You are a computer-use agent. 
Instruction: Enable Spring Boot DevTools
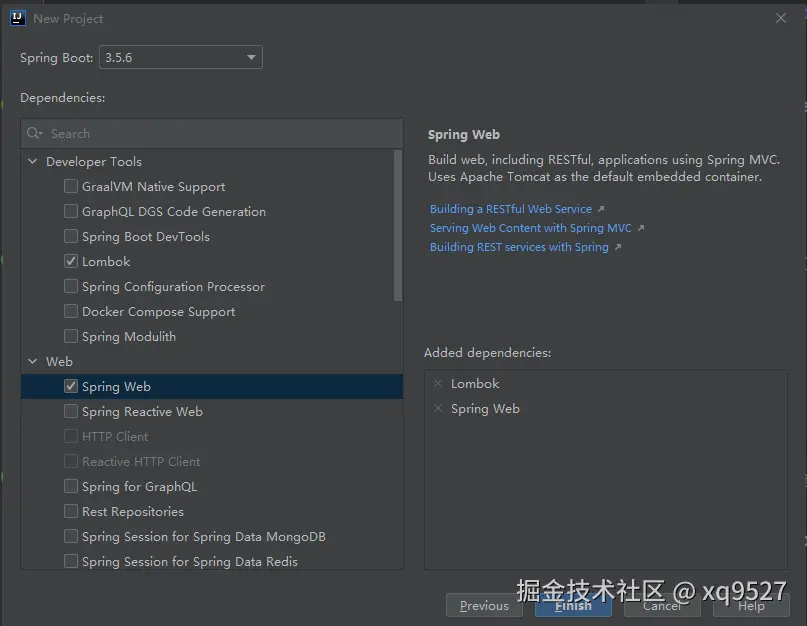point(71,236)
